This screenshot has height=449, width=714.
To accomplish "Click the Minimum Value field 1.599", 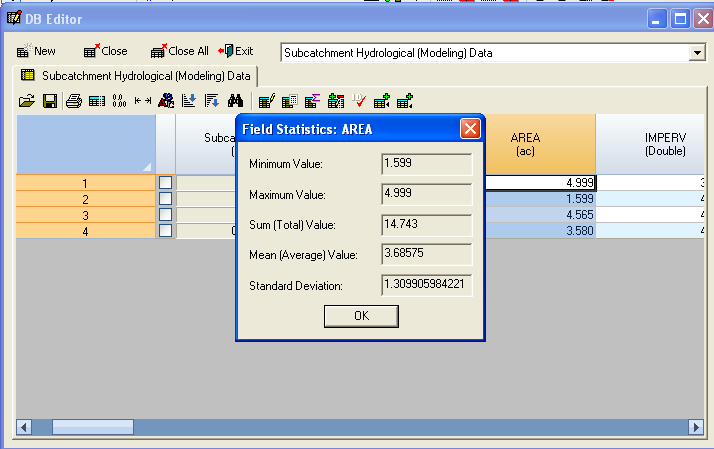I will (x=427, y=164).
